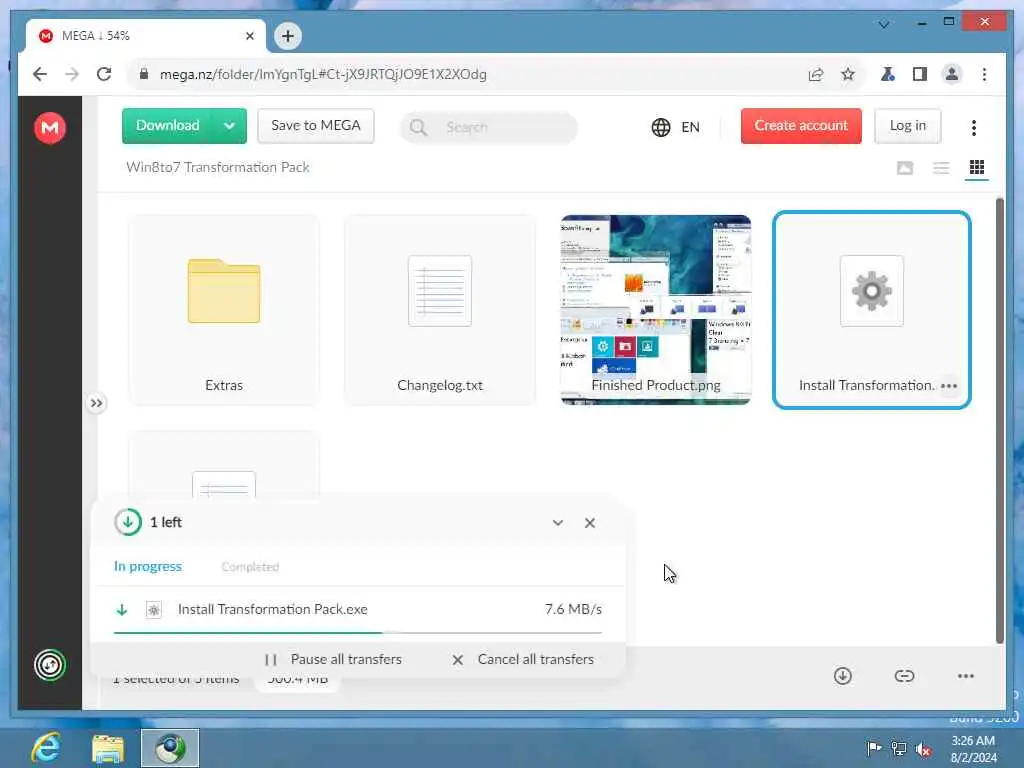Screen dimensions: 1024x768
Task: Click the muted volume tray icon
Action: pyautogui.click(x=923, y=748)
